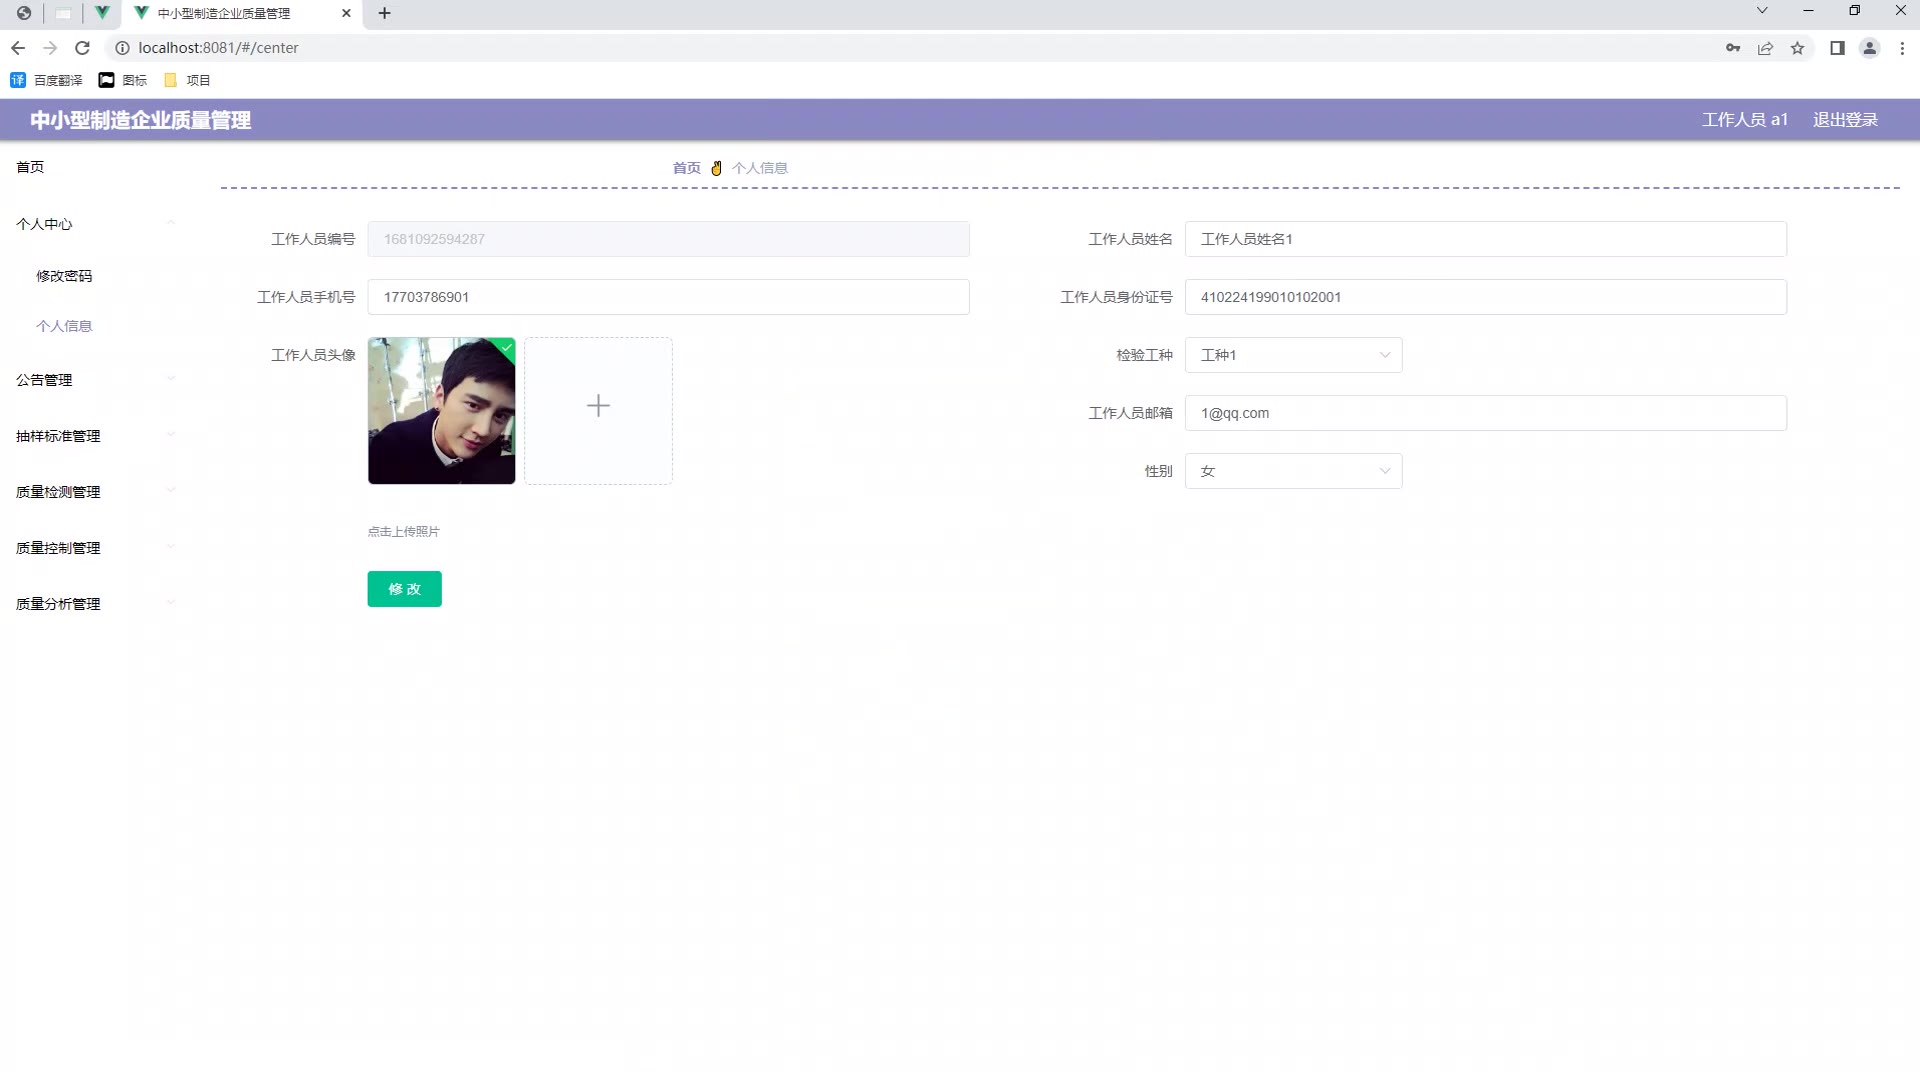The width and height of the screenshot is (1920, 1072).
Task: Click the 修改 submit button
Action: [x=404, y=589]
